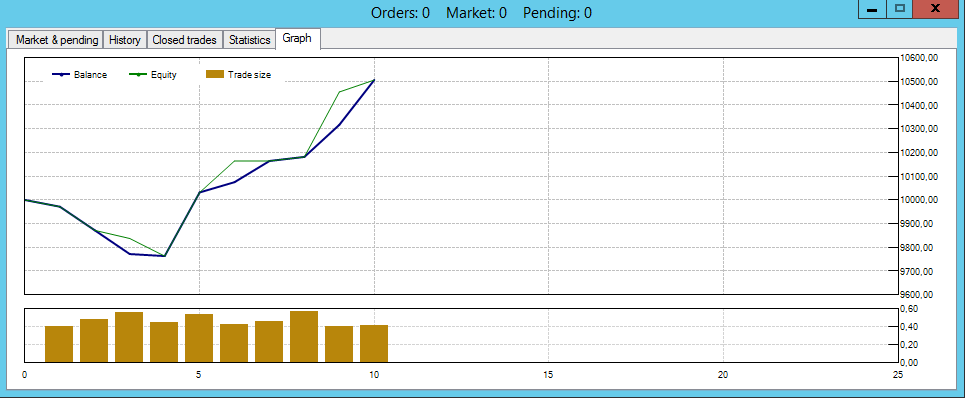Maximize the orders window
This screenshot has width=965, height=398.
coord(900,9)
